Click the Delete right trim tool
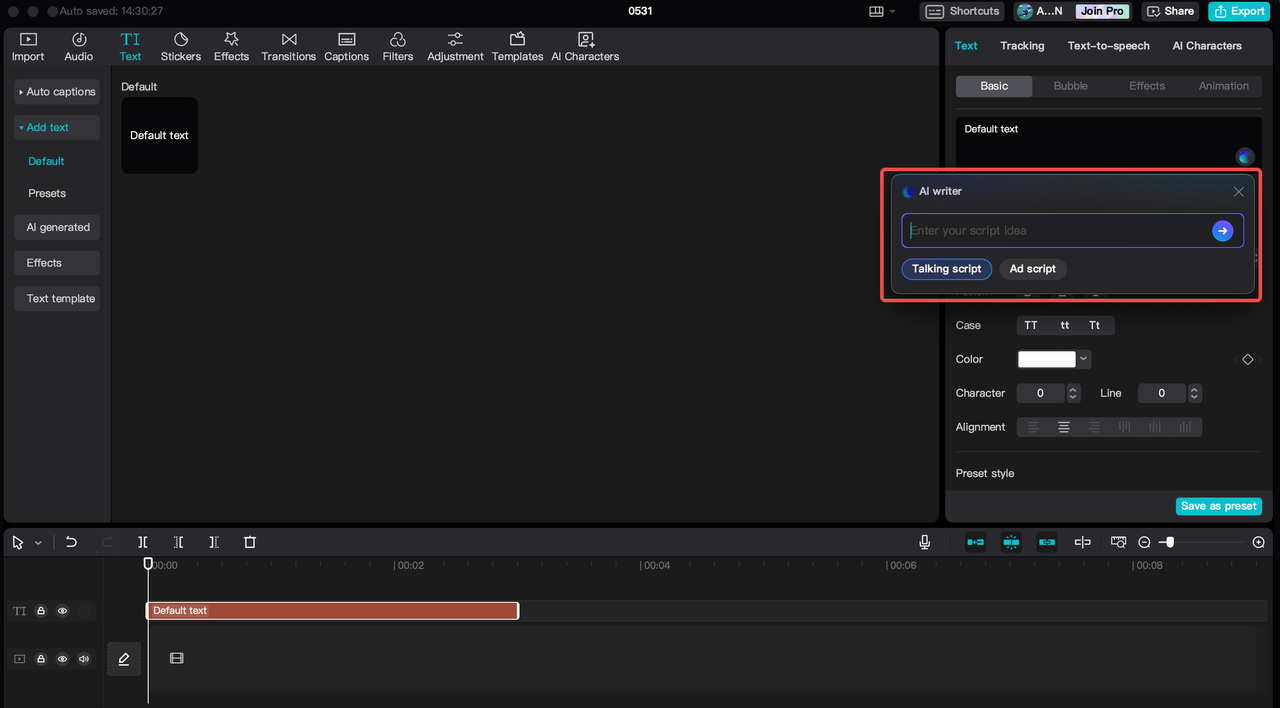Screen dimensions: 1280x708 [x=214, y=542]
